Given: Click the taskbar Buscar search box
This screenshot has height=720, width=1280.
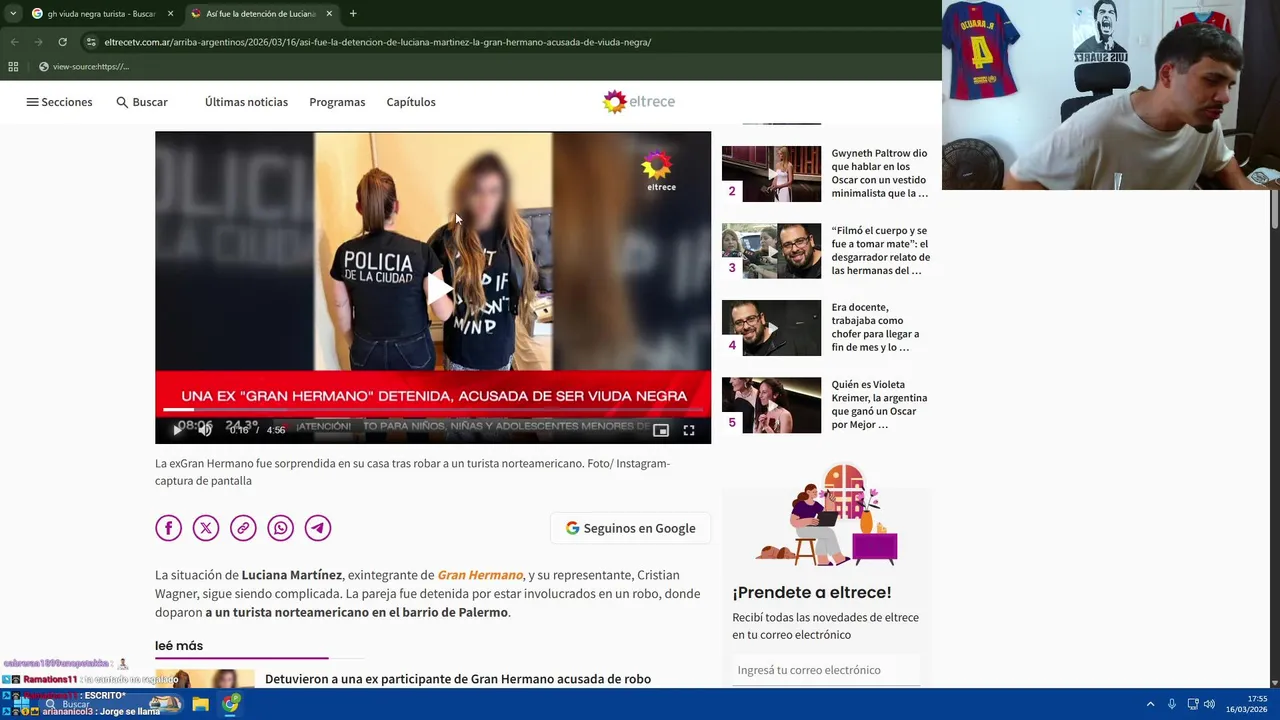Looking at the screenshot, I should [x=113, y=704].
